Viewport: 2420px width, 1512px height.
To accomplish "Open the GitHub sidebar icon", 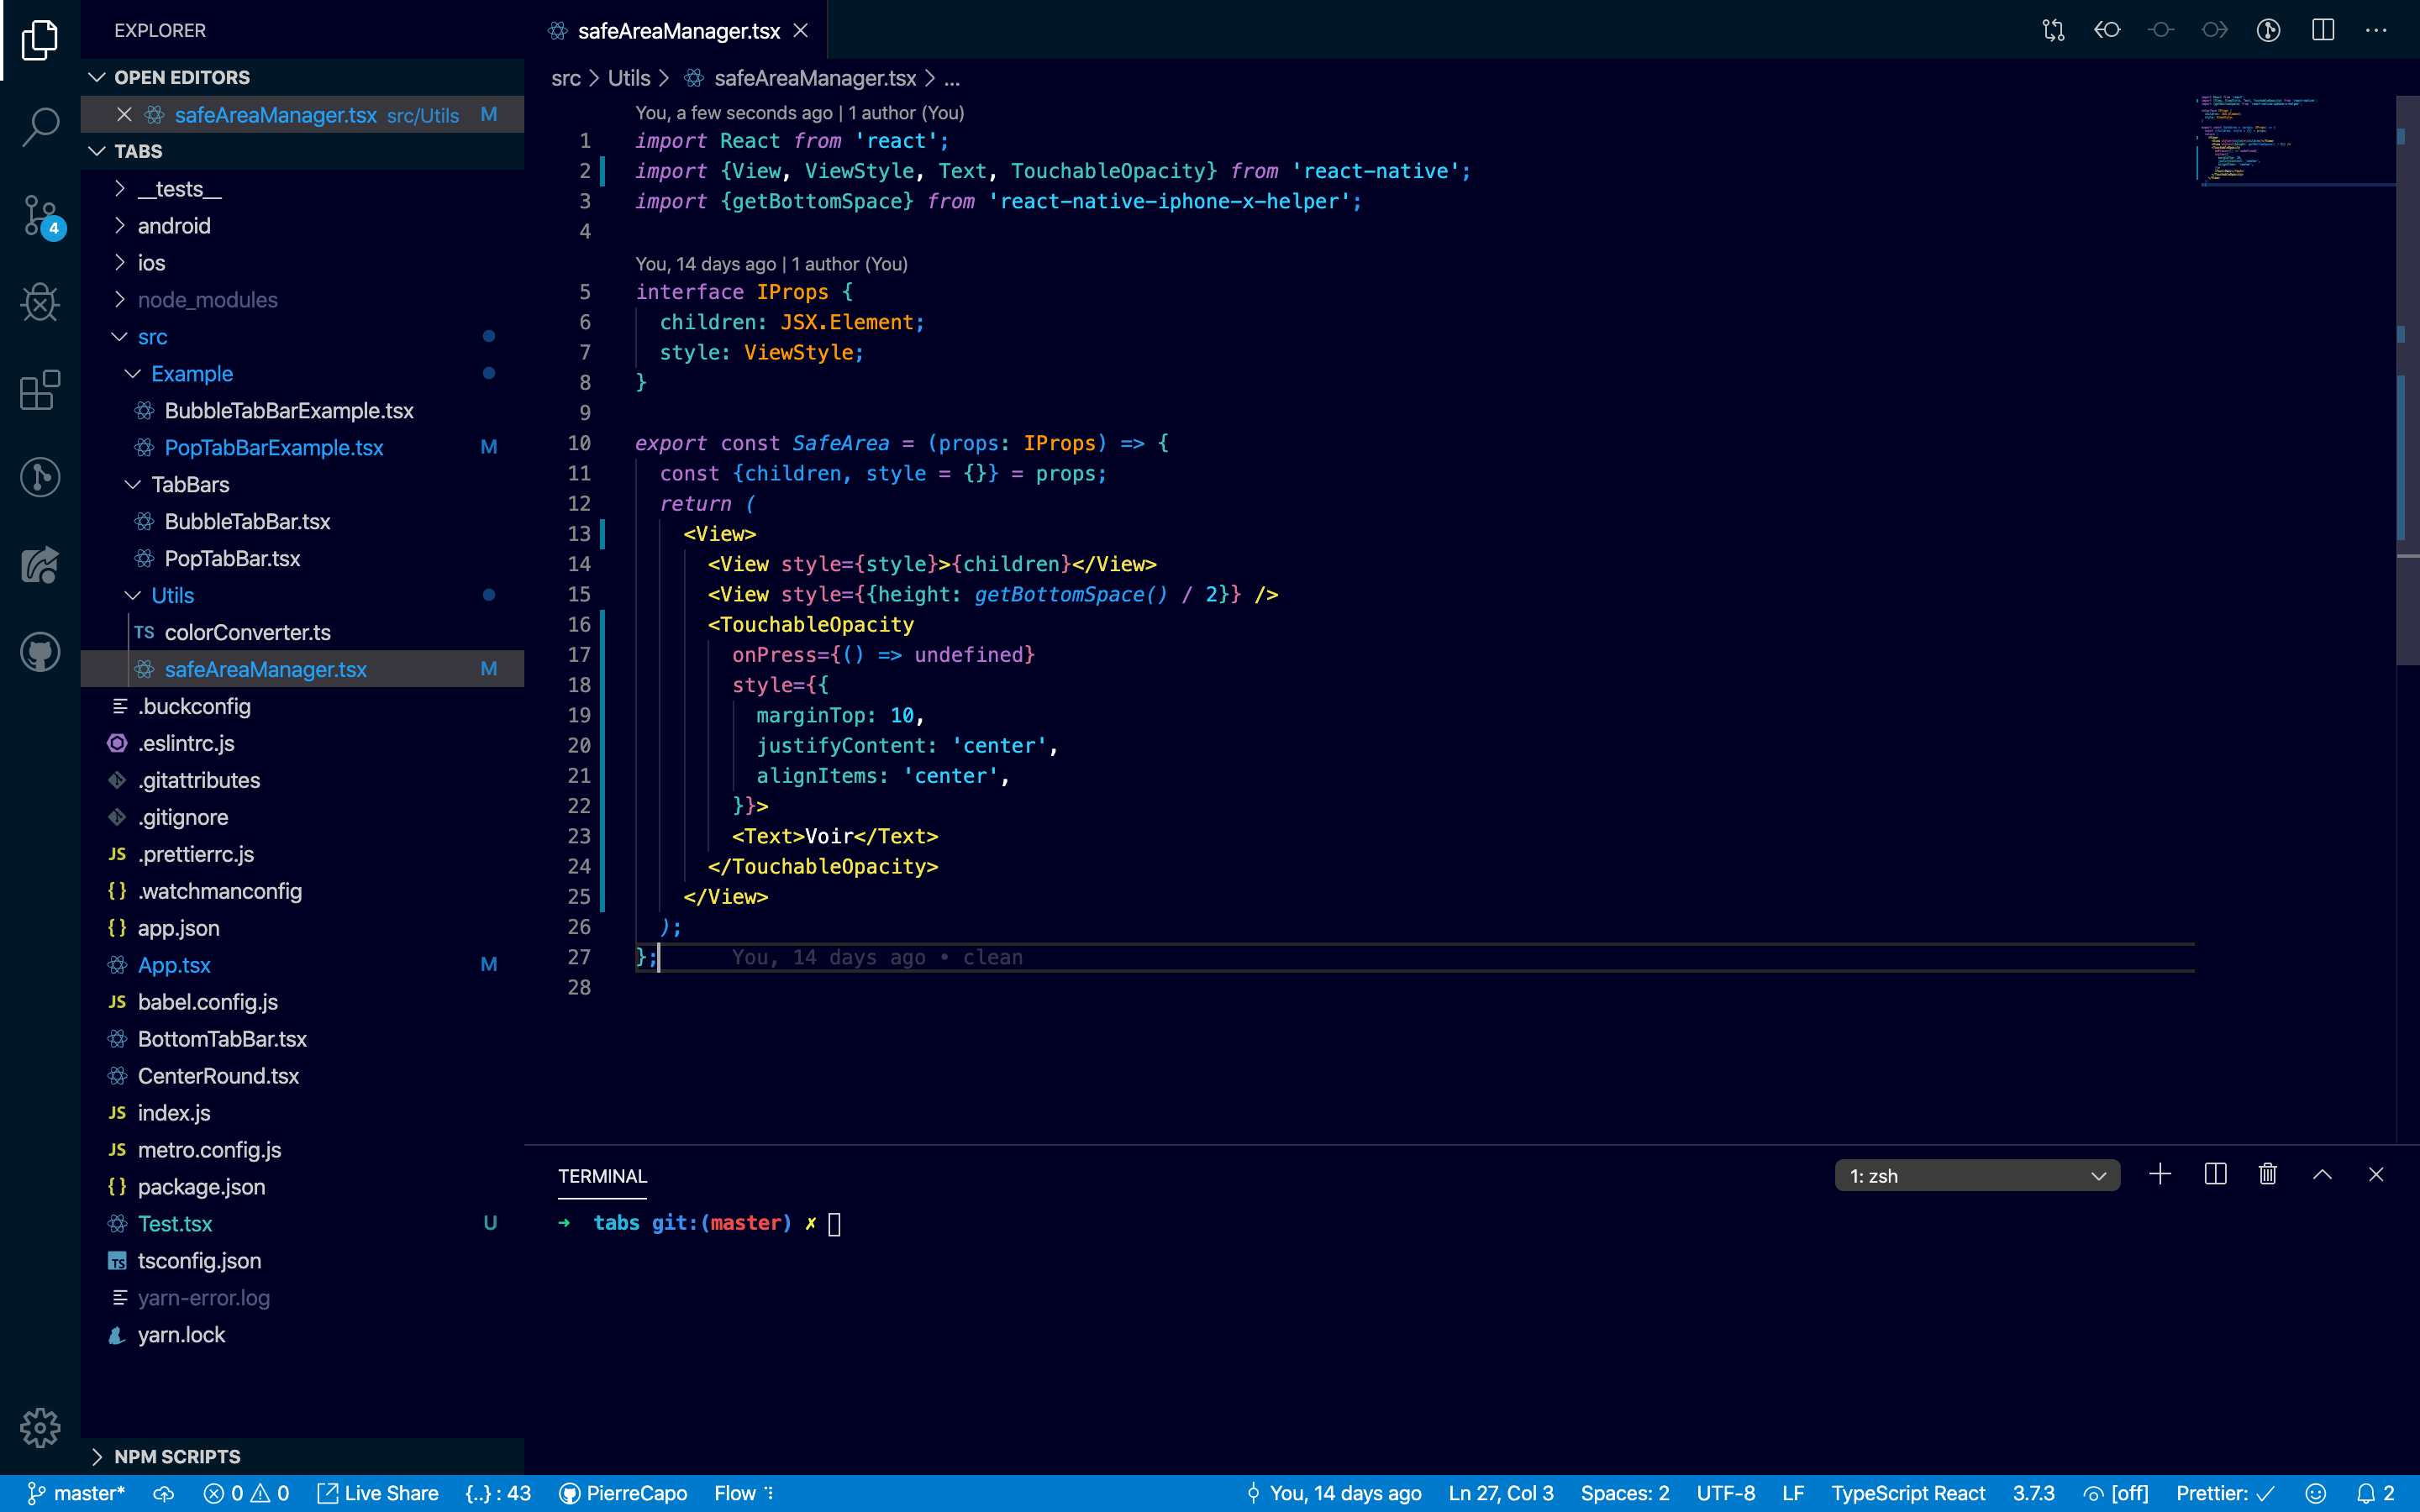I will coord(40,651).
